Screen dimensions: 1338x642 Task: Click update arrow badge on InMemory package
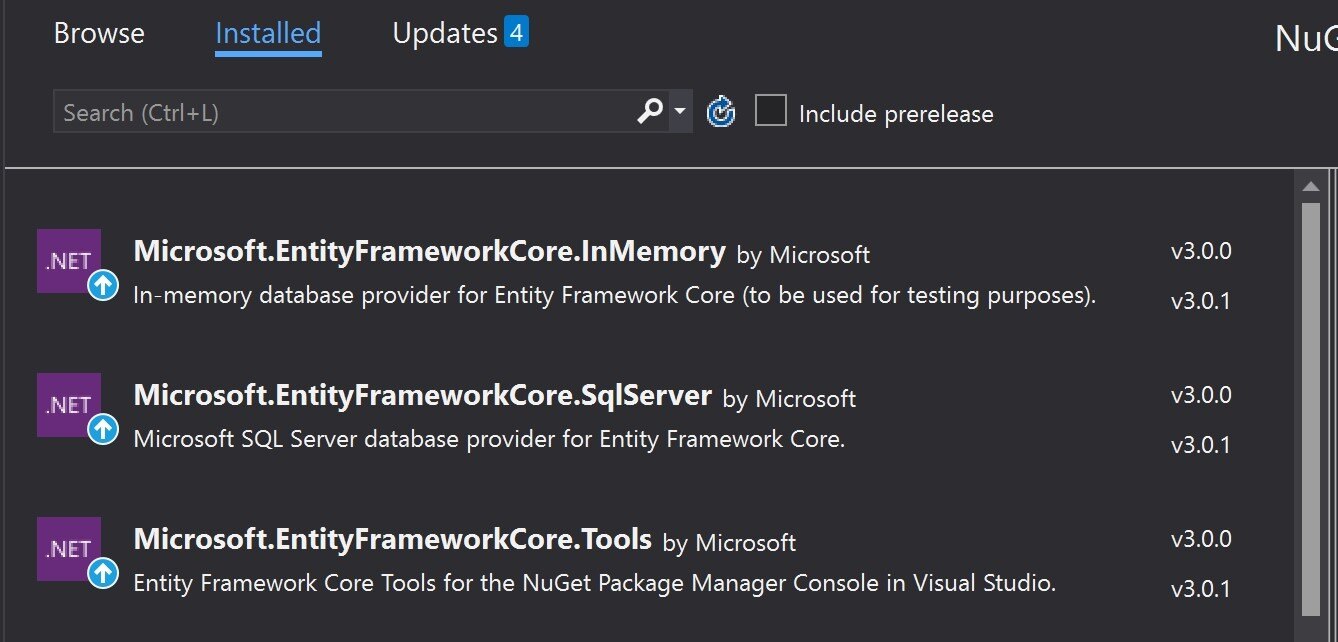click(x=102, y=286)
